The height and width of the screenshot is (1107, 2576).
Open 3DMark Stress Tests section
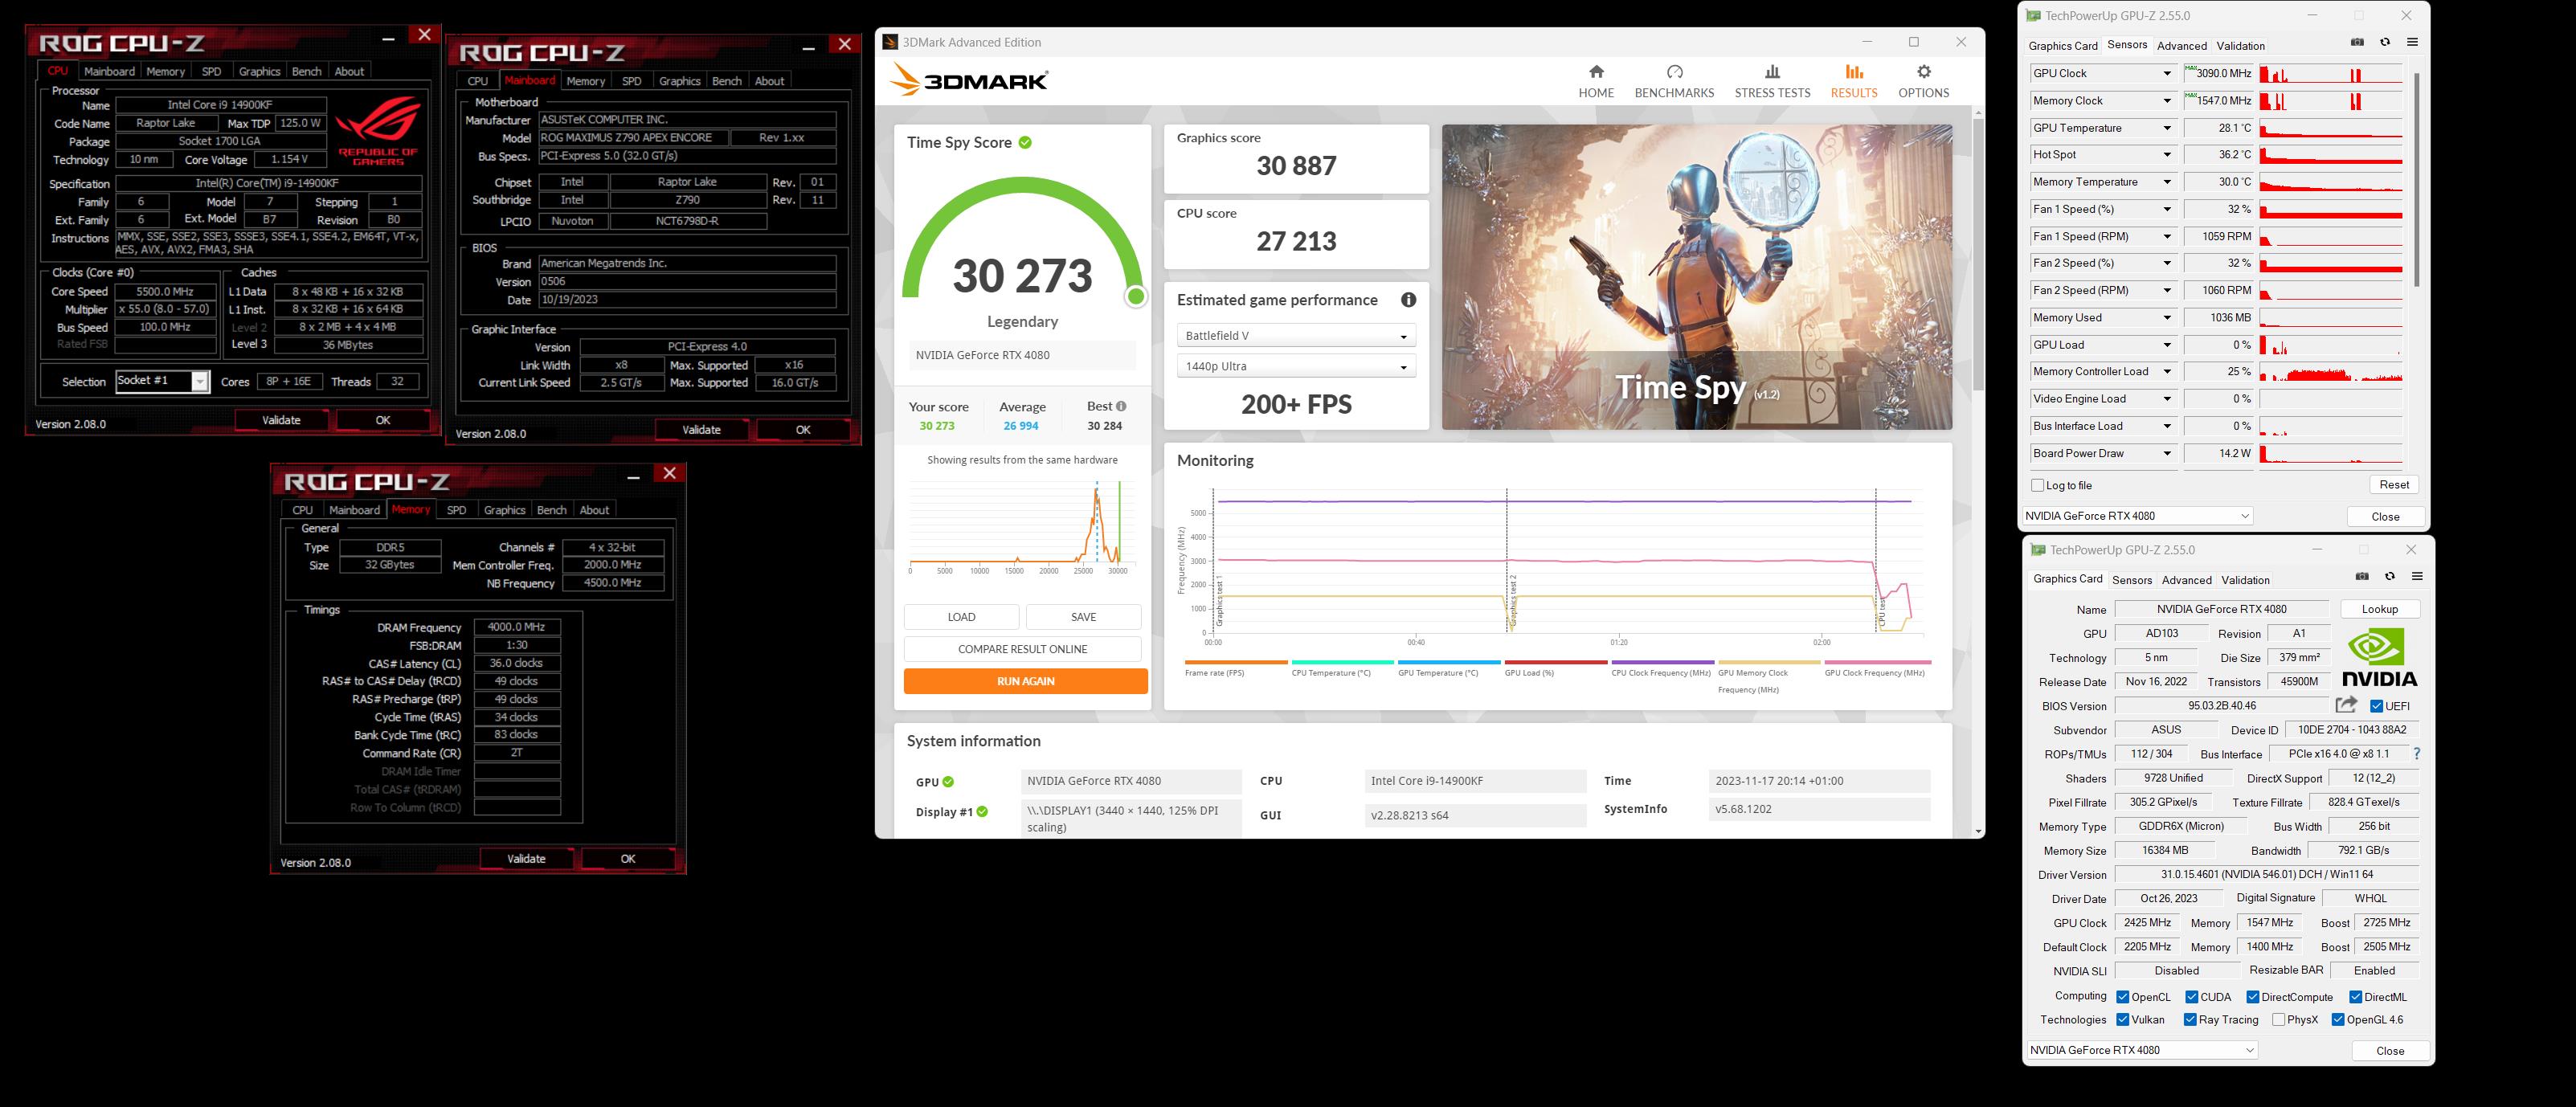[1772, 81]
